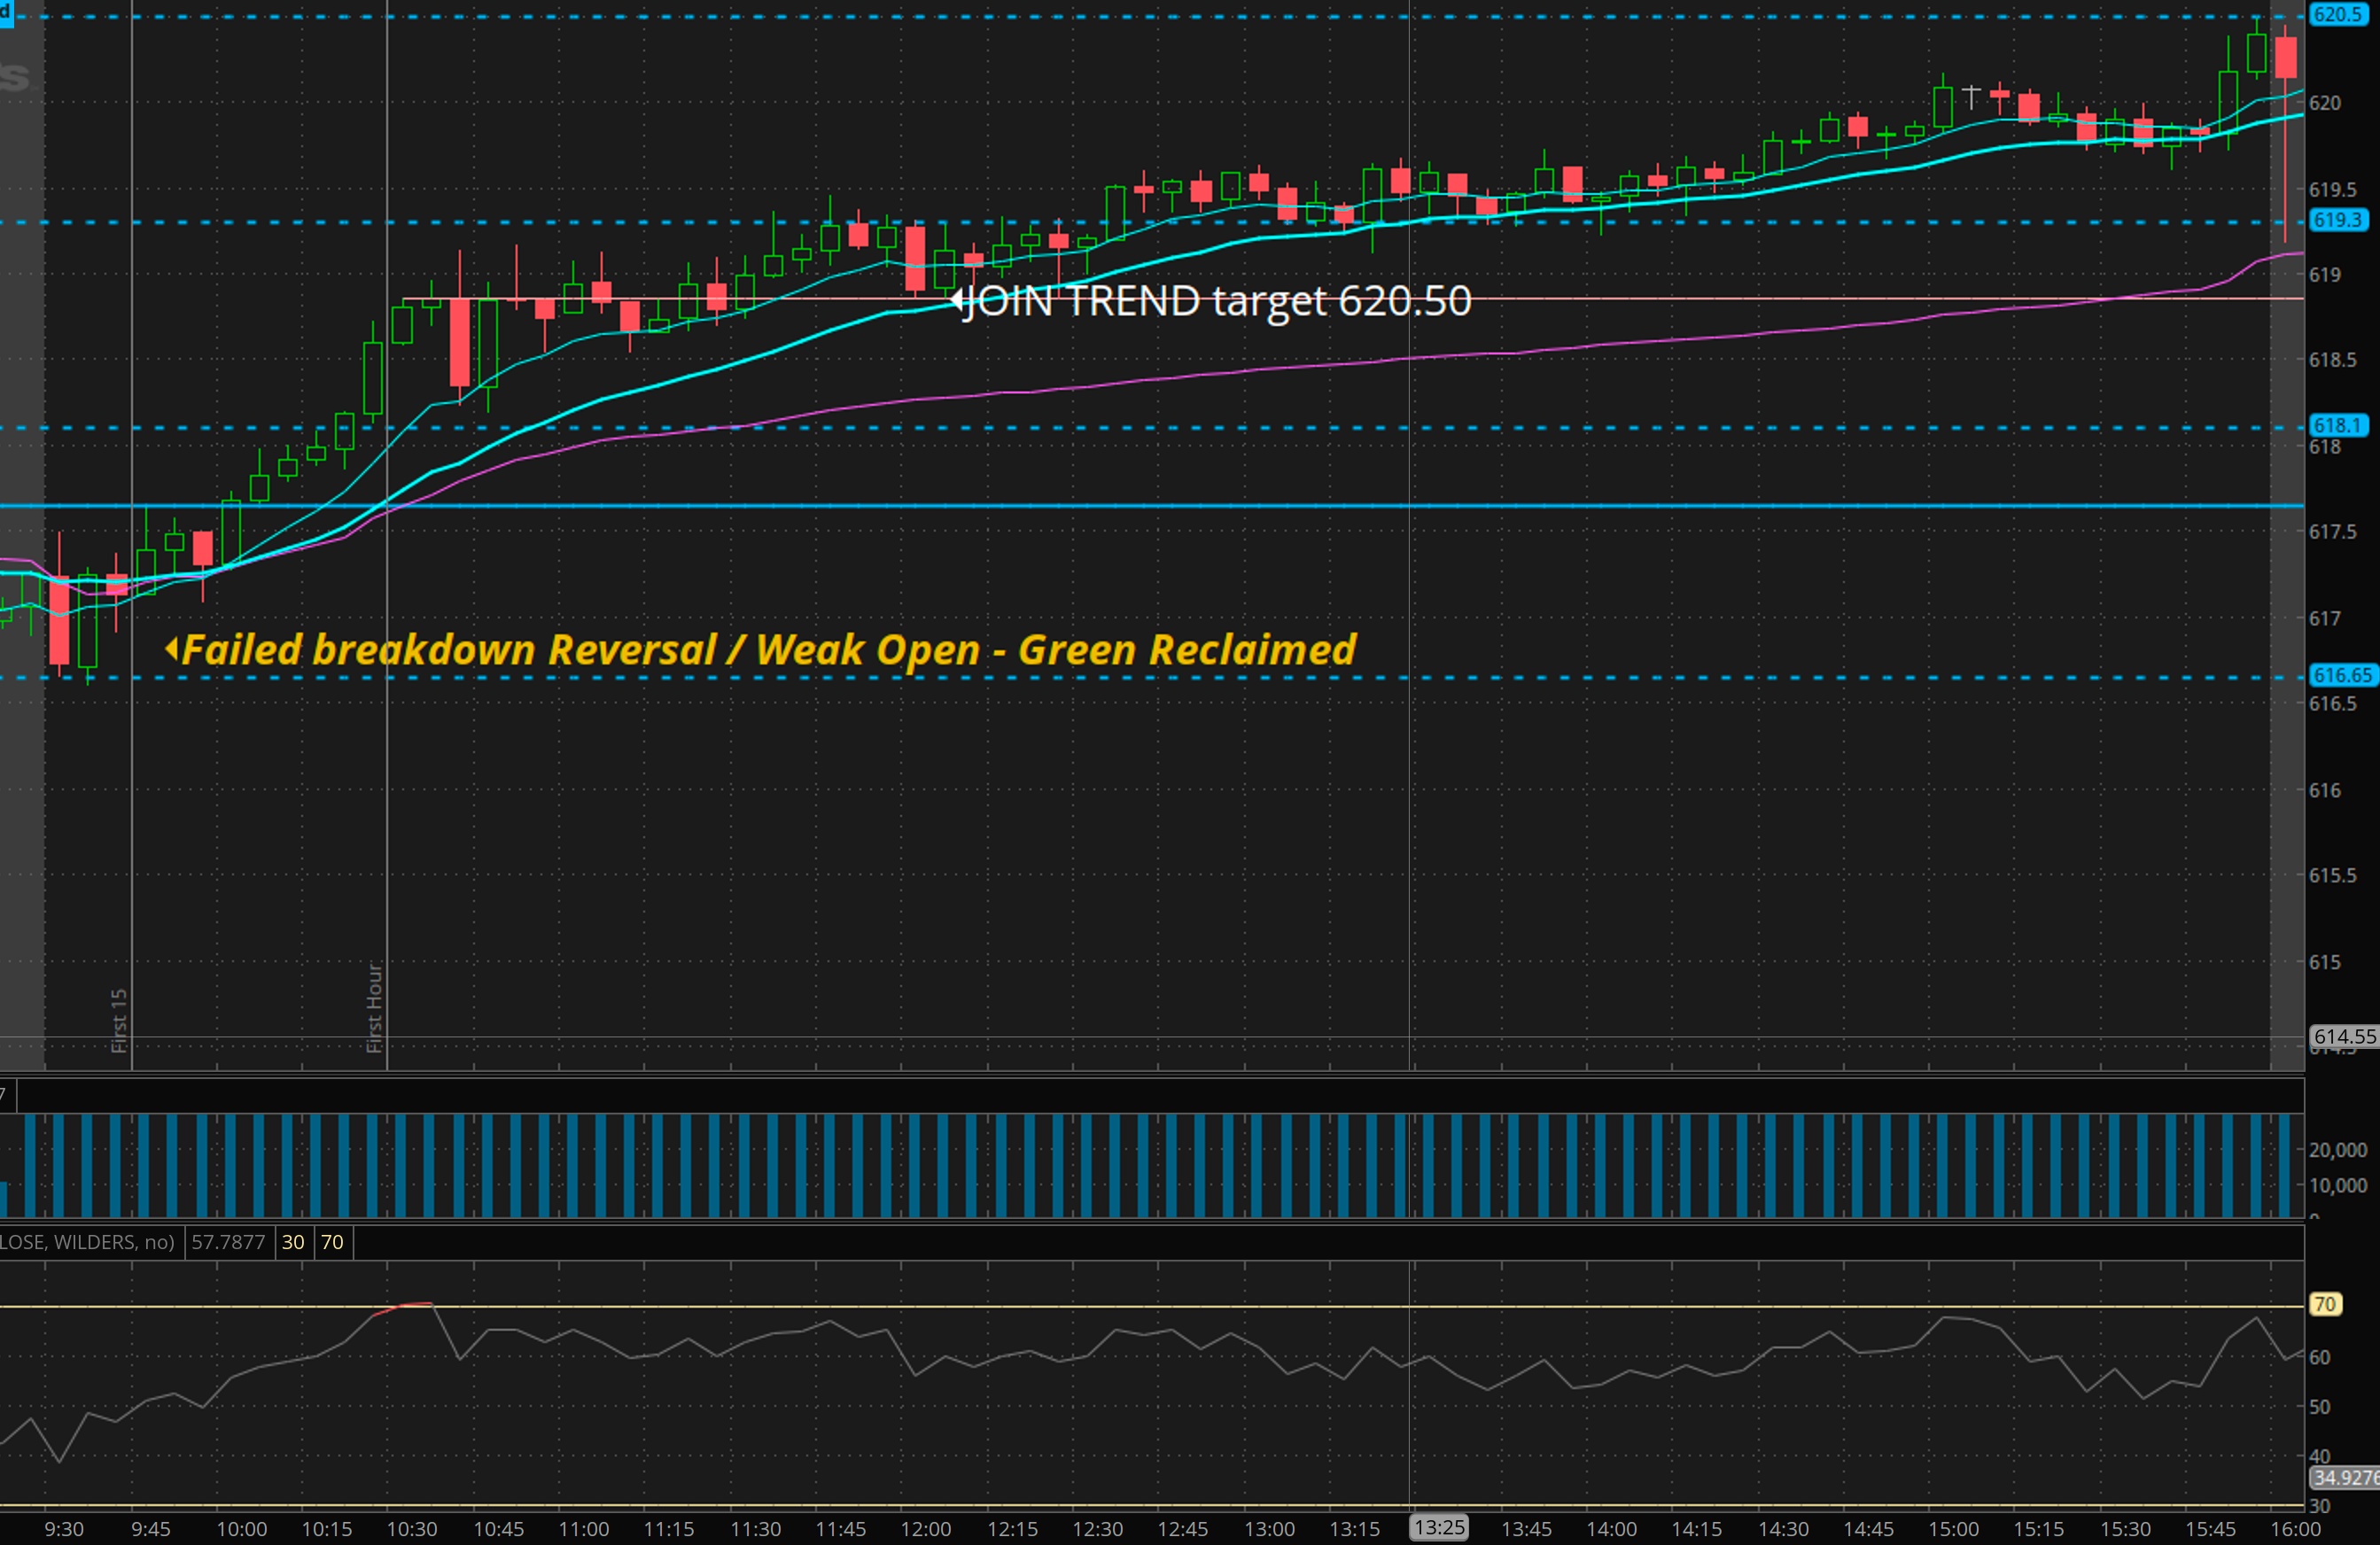Click RSI current value 57.7877 in header
This screenshot has height=1545, width=2380.
[x=228, y=1242]
